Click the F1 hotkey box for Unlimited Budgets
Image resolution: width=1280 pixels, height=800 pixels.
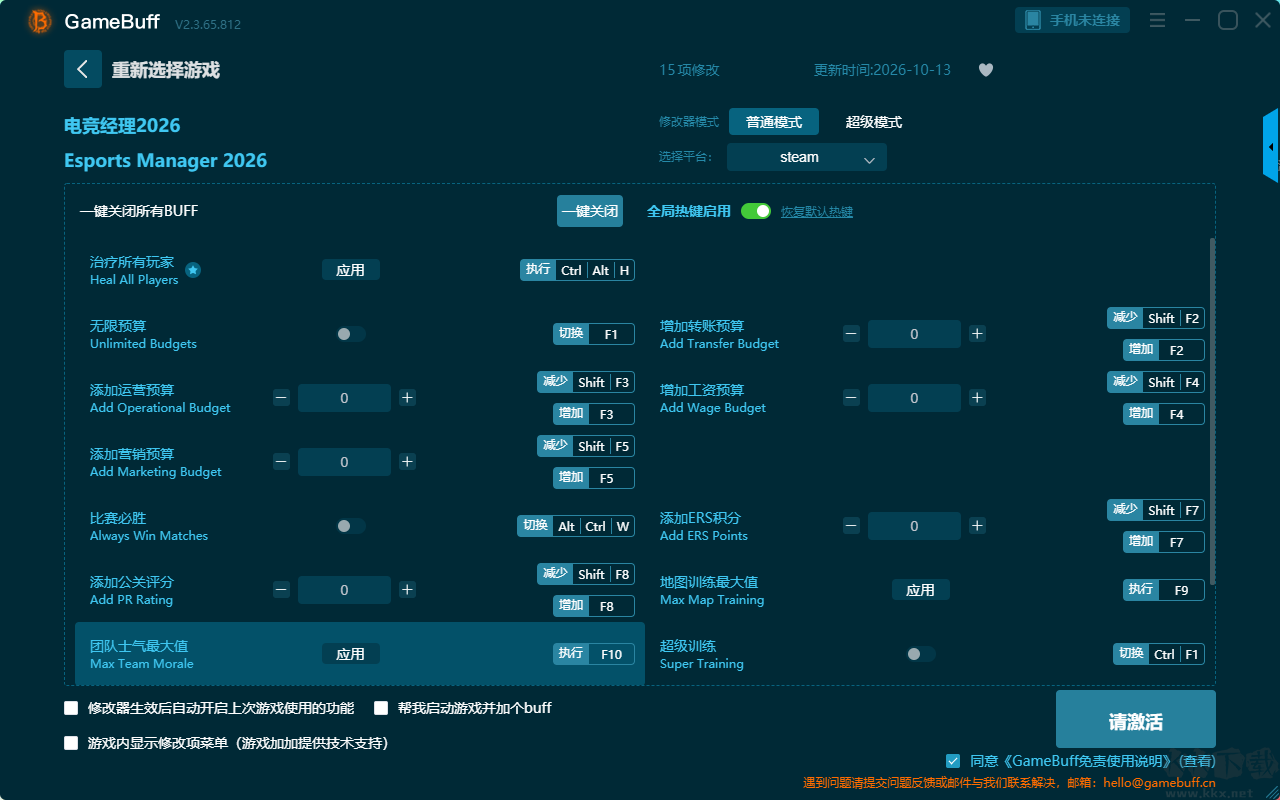pyautogui.click(x=594, y=334)
